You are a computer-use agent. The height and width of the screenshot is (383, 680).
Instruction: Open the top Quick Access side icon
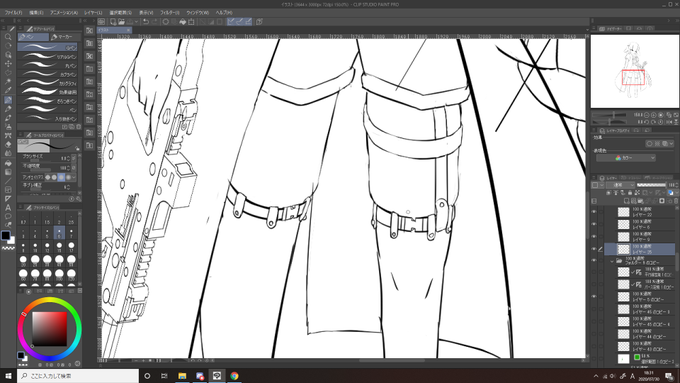(x=89, y=30)
